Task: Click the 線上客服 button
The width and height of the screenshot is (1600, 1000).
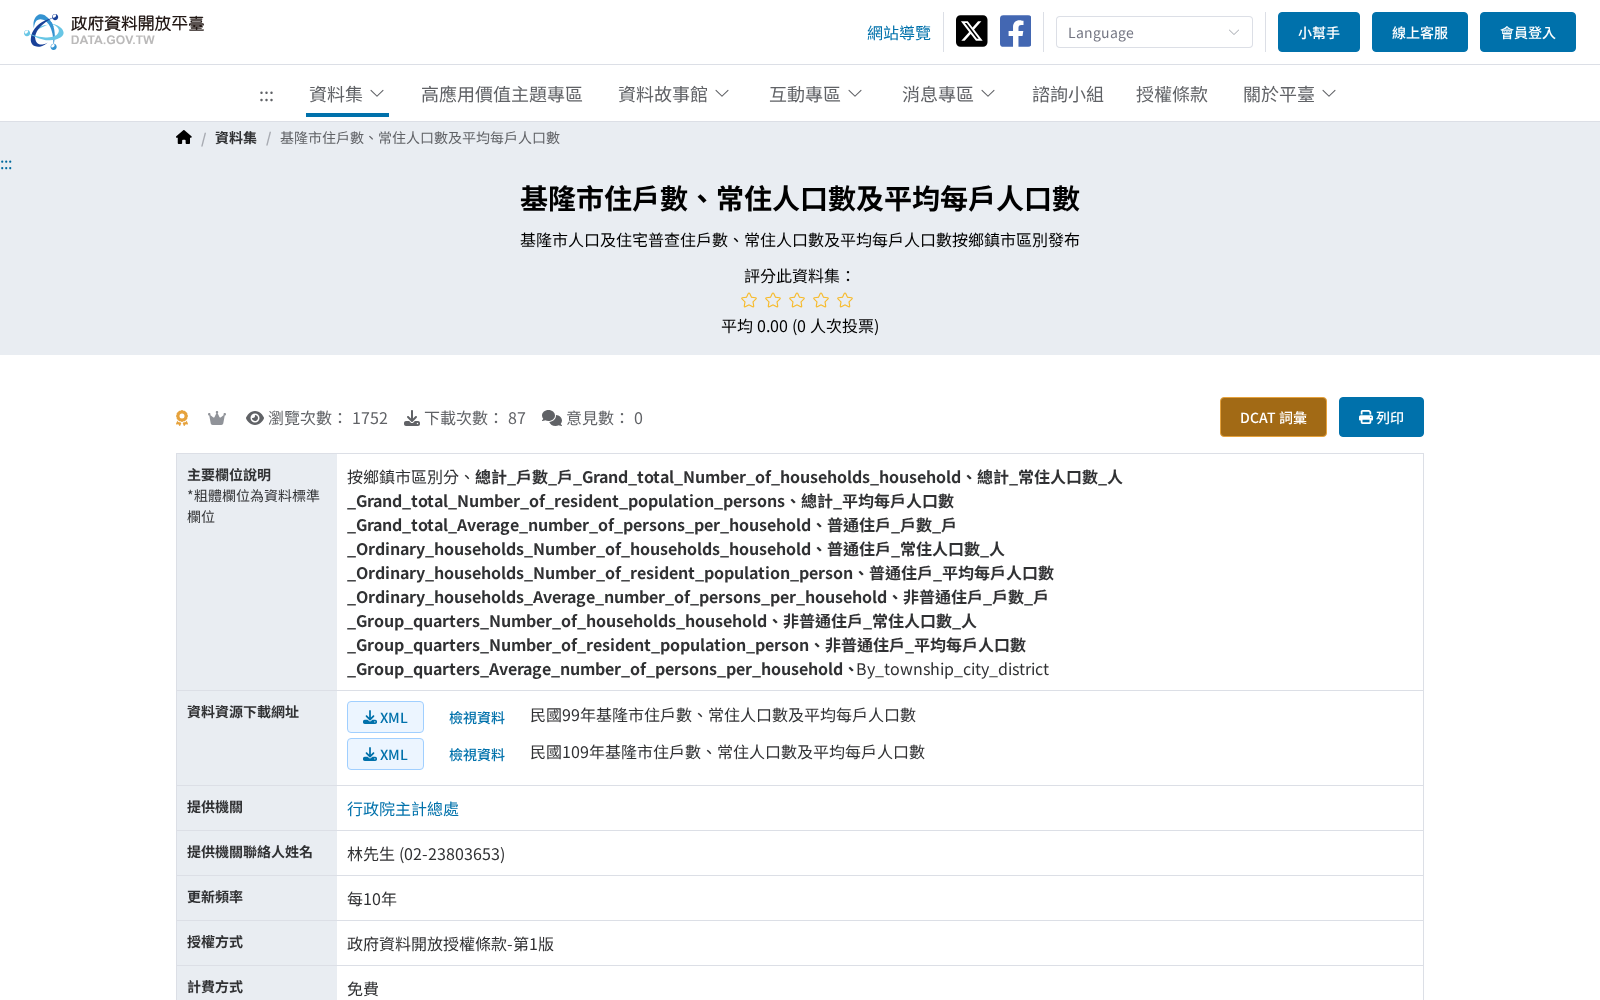Action: click(1420, 32)
